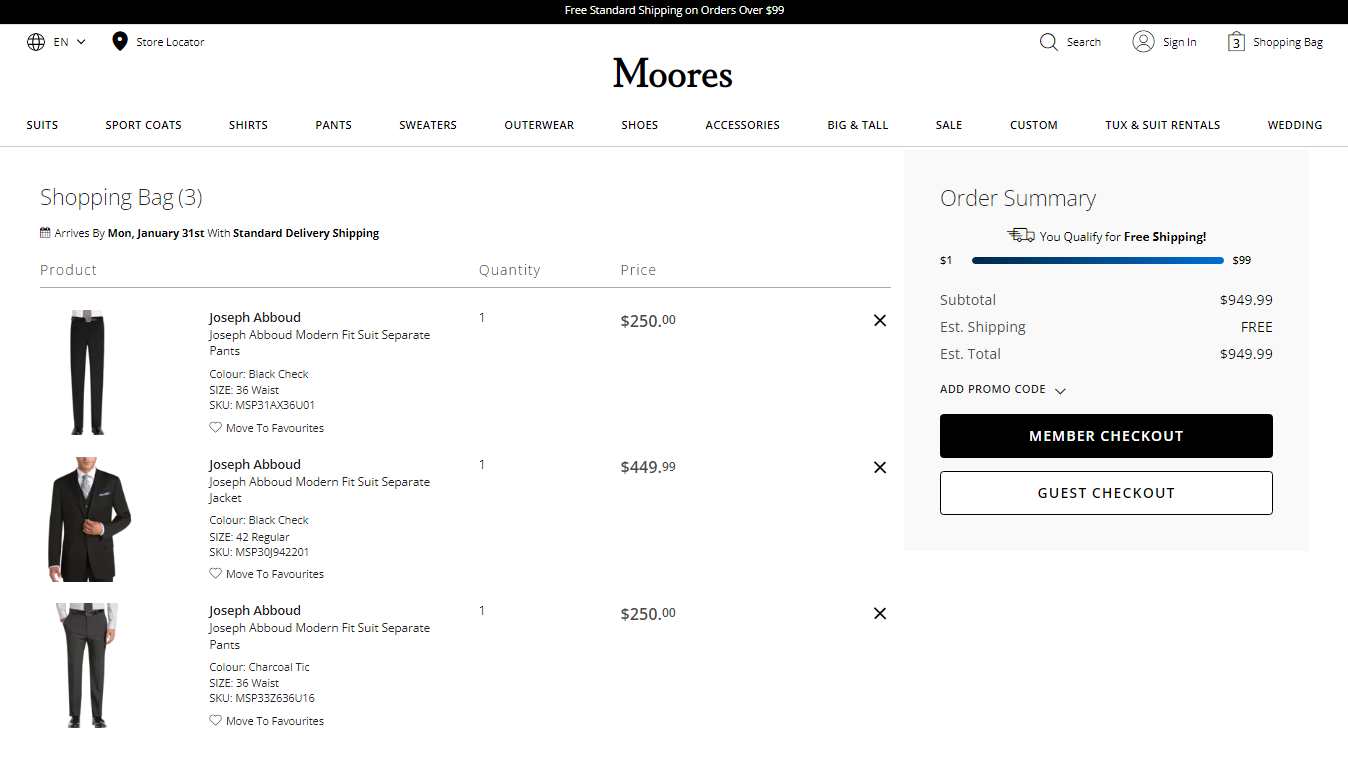Open the EN language dropdown
Screen dimensions: 1348x762
point(70,42)
